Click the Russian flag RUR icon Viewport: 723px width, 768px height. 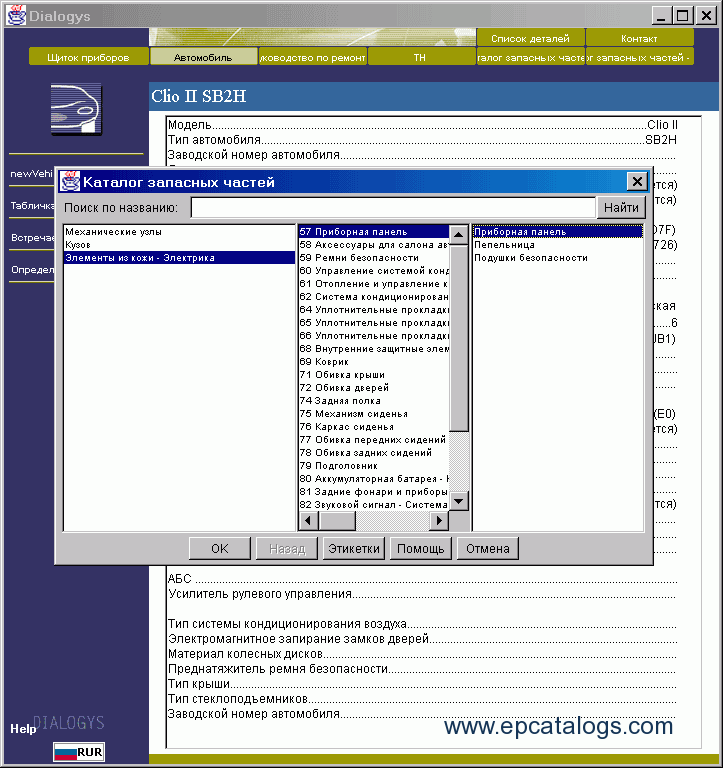[x=79, y=752]
